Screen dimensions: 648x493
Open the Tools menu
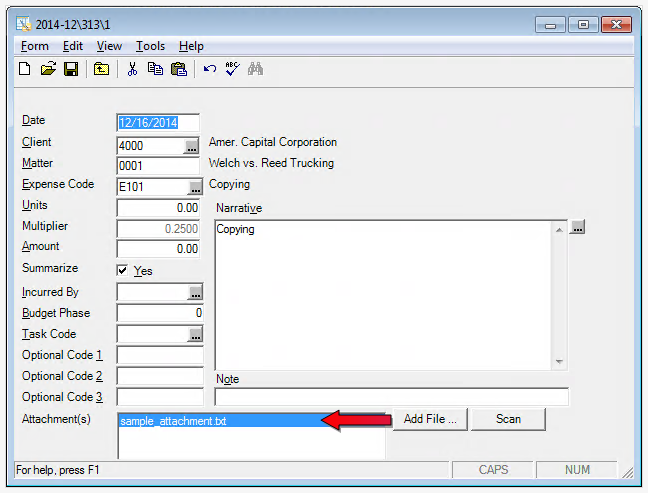click(x=150, y=46)
